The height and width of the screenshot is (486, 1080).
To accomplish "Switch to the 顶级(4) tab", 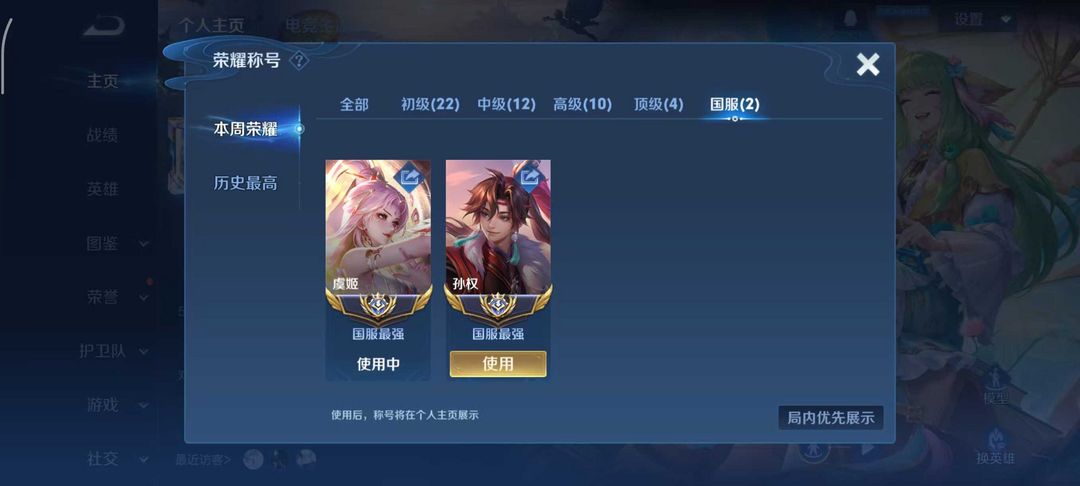I will (x=658, y=105).
